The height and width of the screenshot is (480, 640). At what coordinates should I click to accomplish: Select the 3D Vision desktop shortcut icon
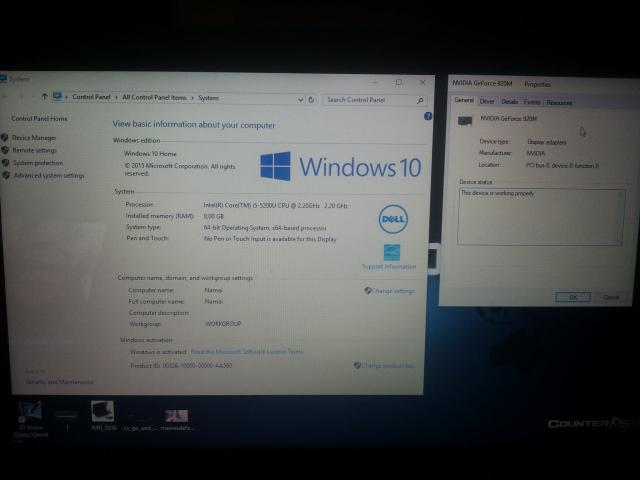pyautogui.click(x=29, y=412)
